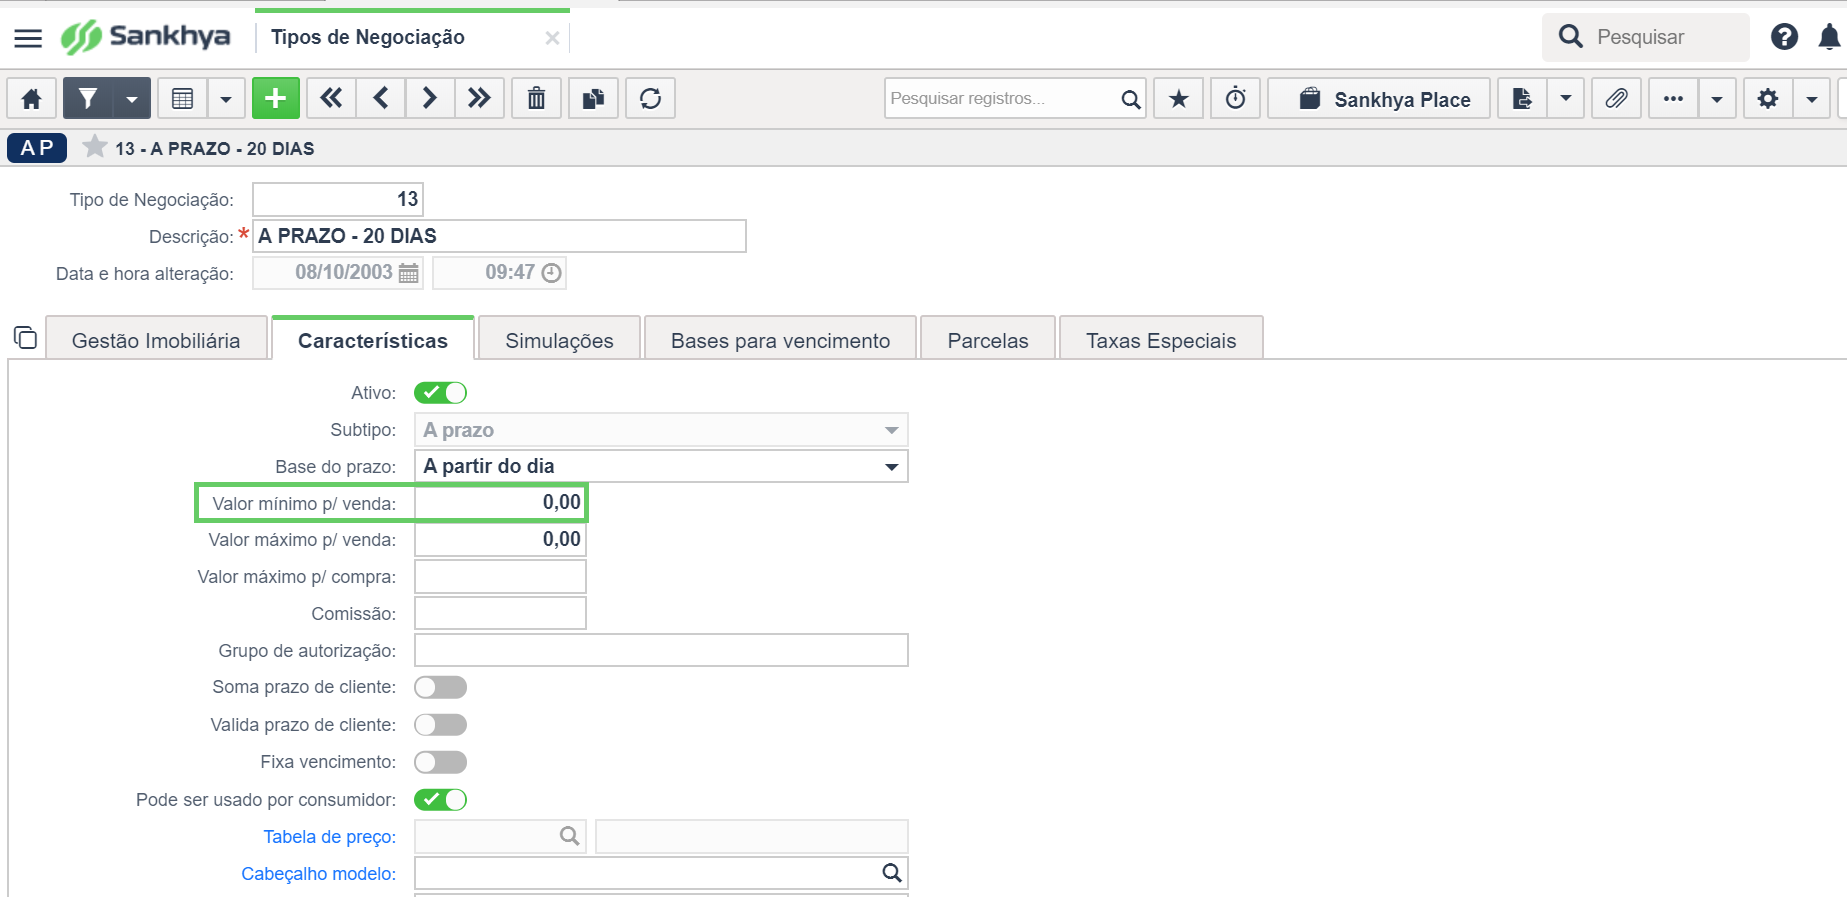
Task: Open the Bases para vencimento tab
Action: [781, 340]
